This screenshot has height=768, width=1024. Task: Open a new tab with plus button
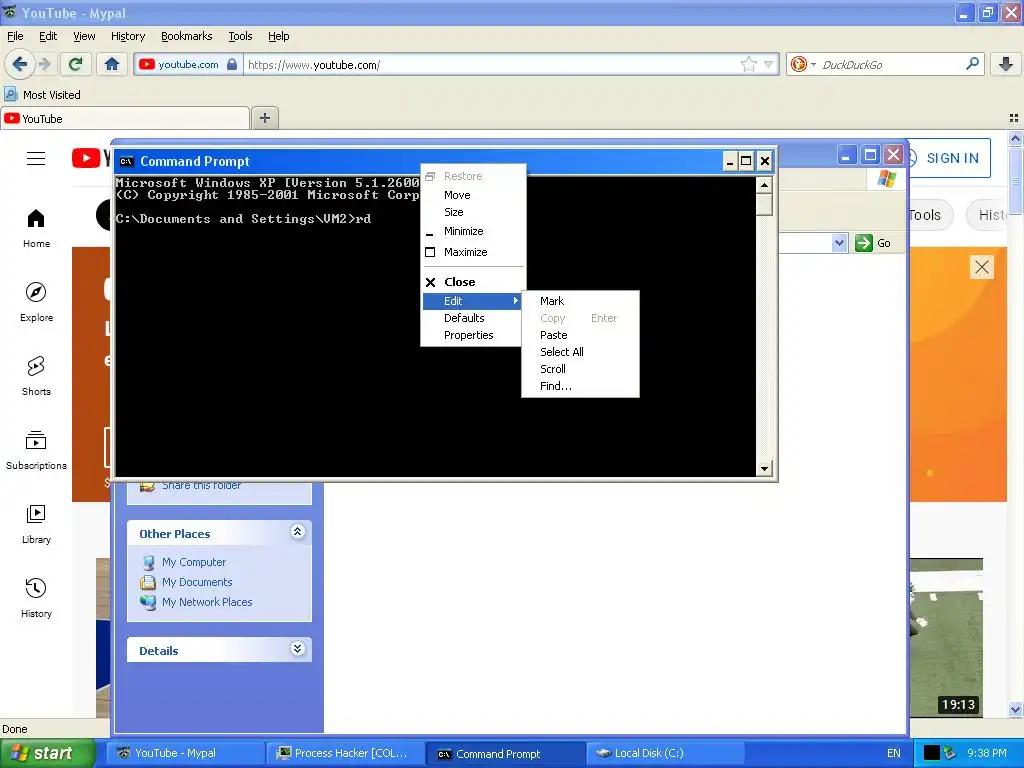(x=264, y=118)
